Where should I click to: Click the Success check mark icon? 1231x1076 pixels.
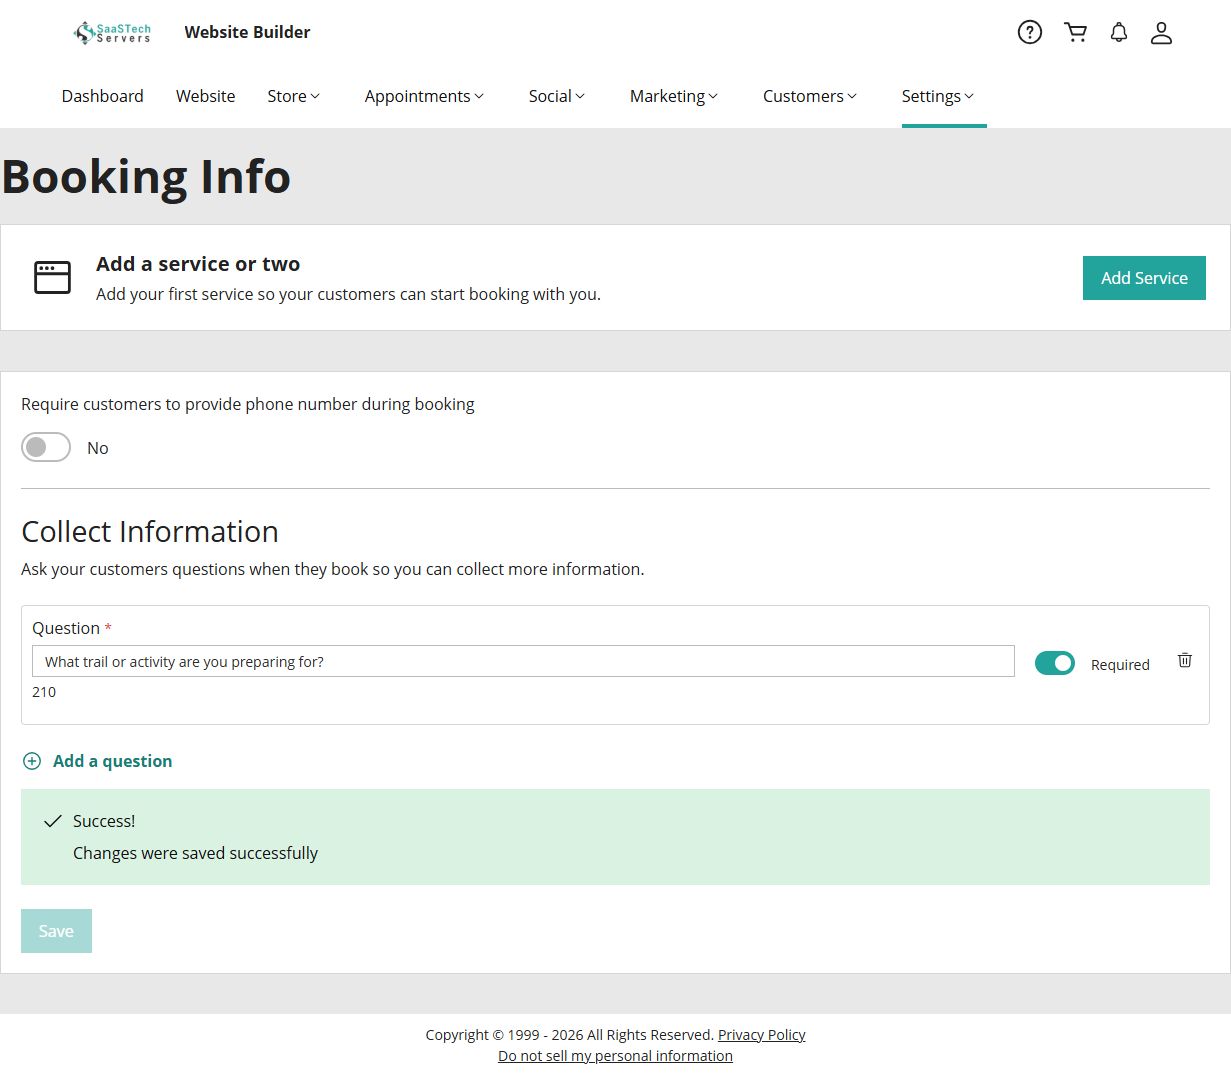53,821
